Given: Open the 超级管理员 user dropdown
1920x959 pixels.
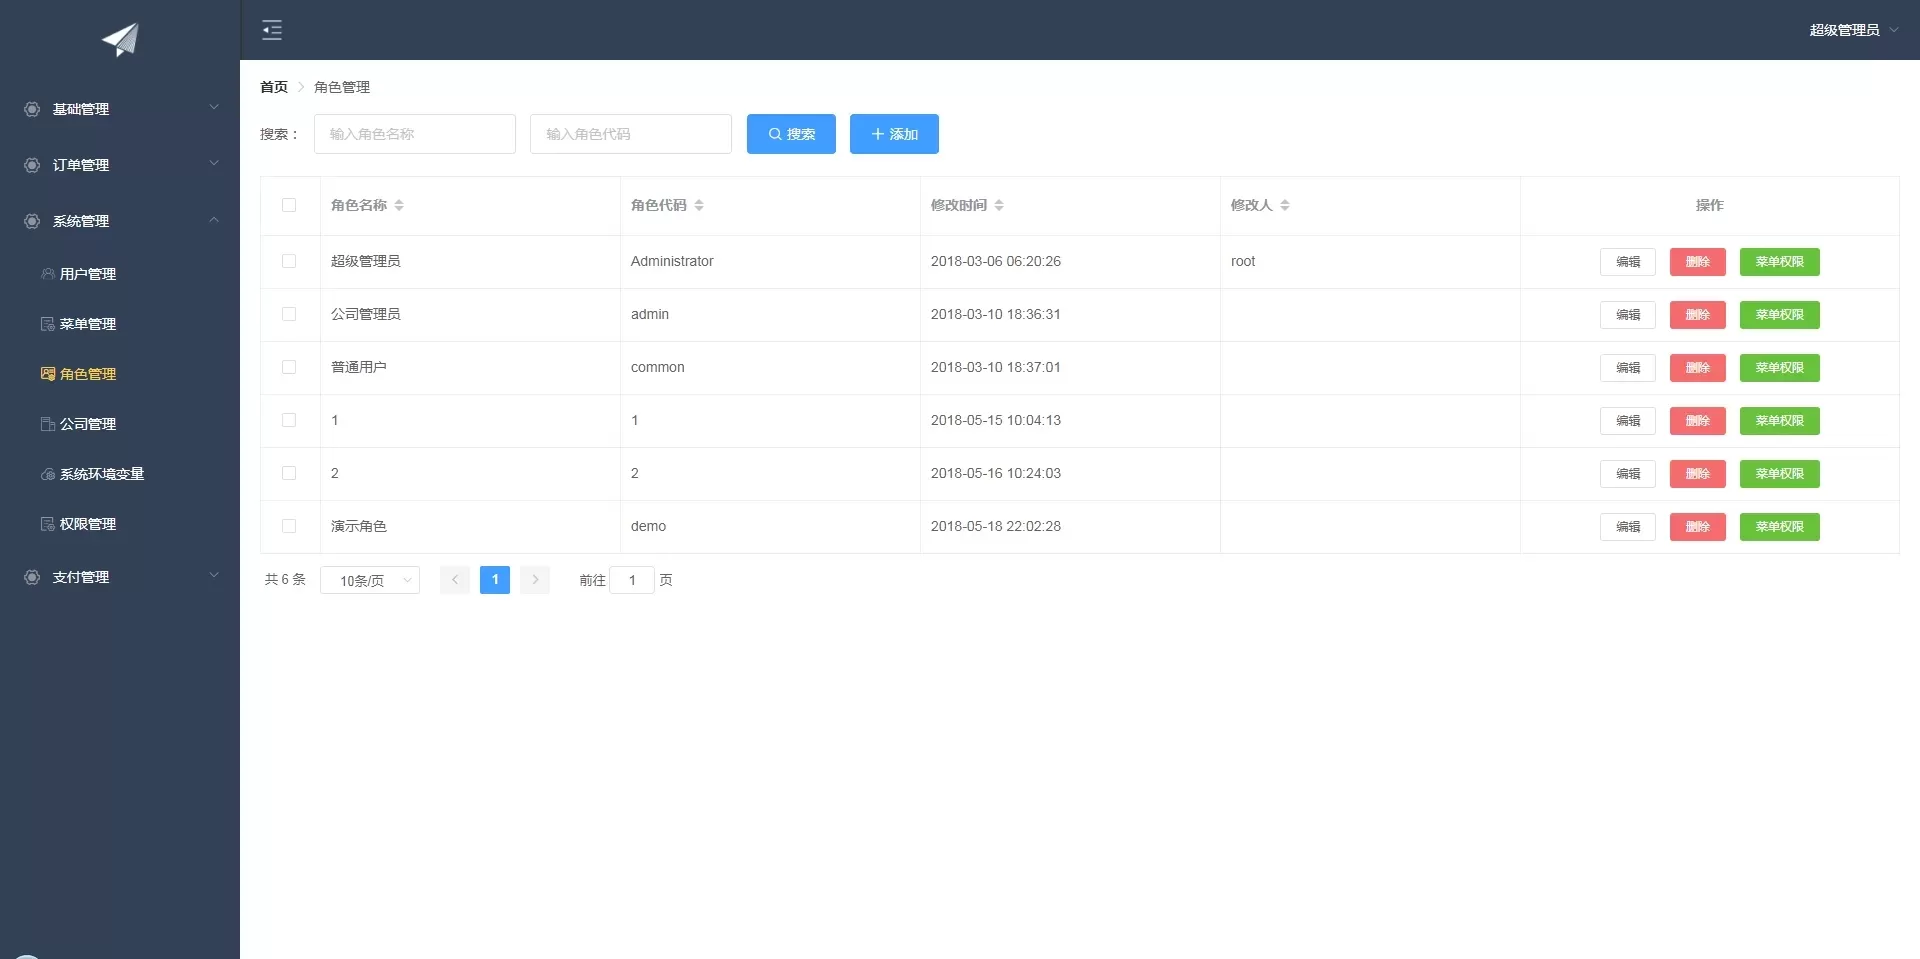Looking at the screenshot, I should click(1853, 30).
